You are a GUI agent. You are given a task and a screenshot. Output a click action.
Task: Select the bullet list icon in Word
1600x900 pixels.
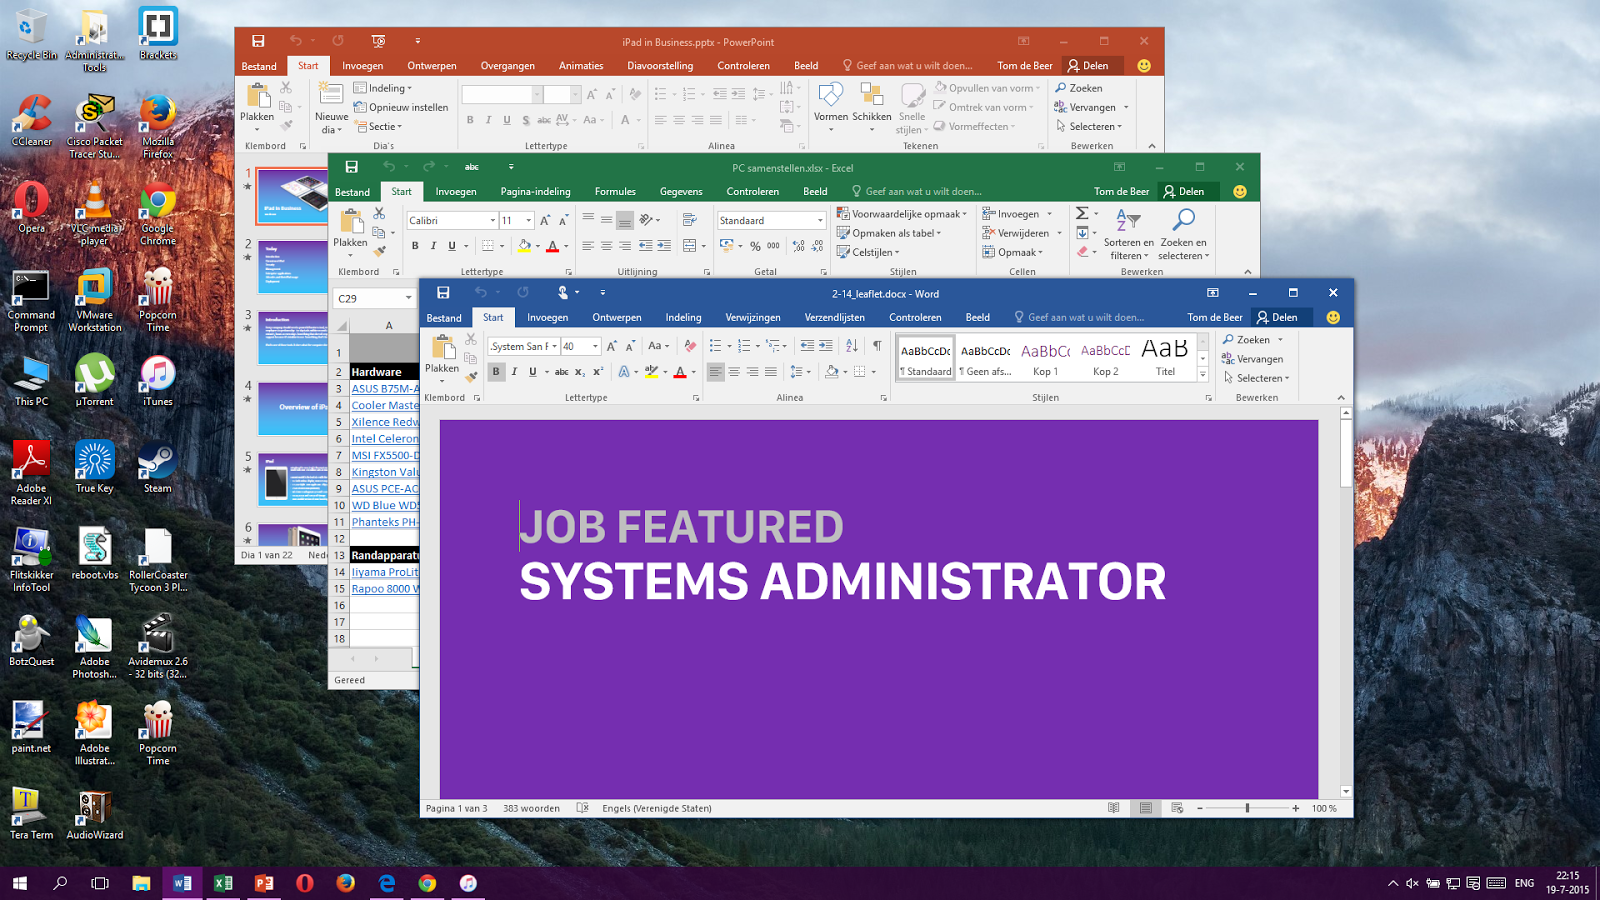[x=715, y=343]
